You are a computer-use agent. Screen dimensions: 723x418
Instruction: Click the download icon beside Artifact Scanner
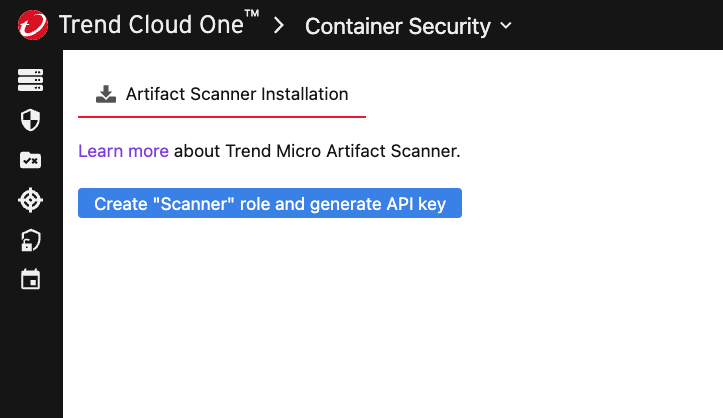click(105, 94)
